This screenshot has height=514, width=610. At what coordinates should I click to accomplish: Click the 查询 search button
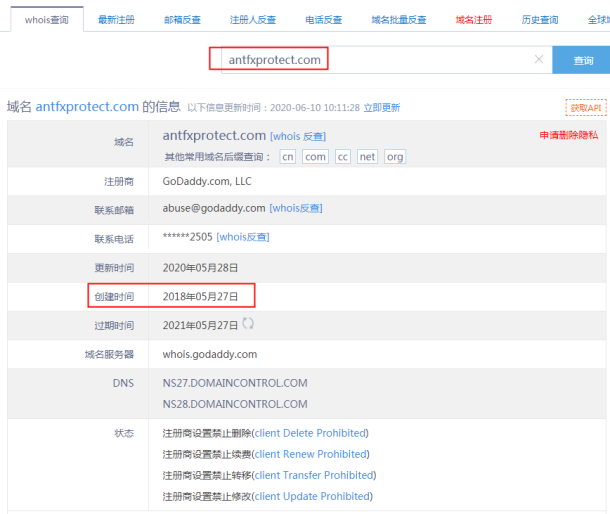click(x=581, y=60)
